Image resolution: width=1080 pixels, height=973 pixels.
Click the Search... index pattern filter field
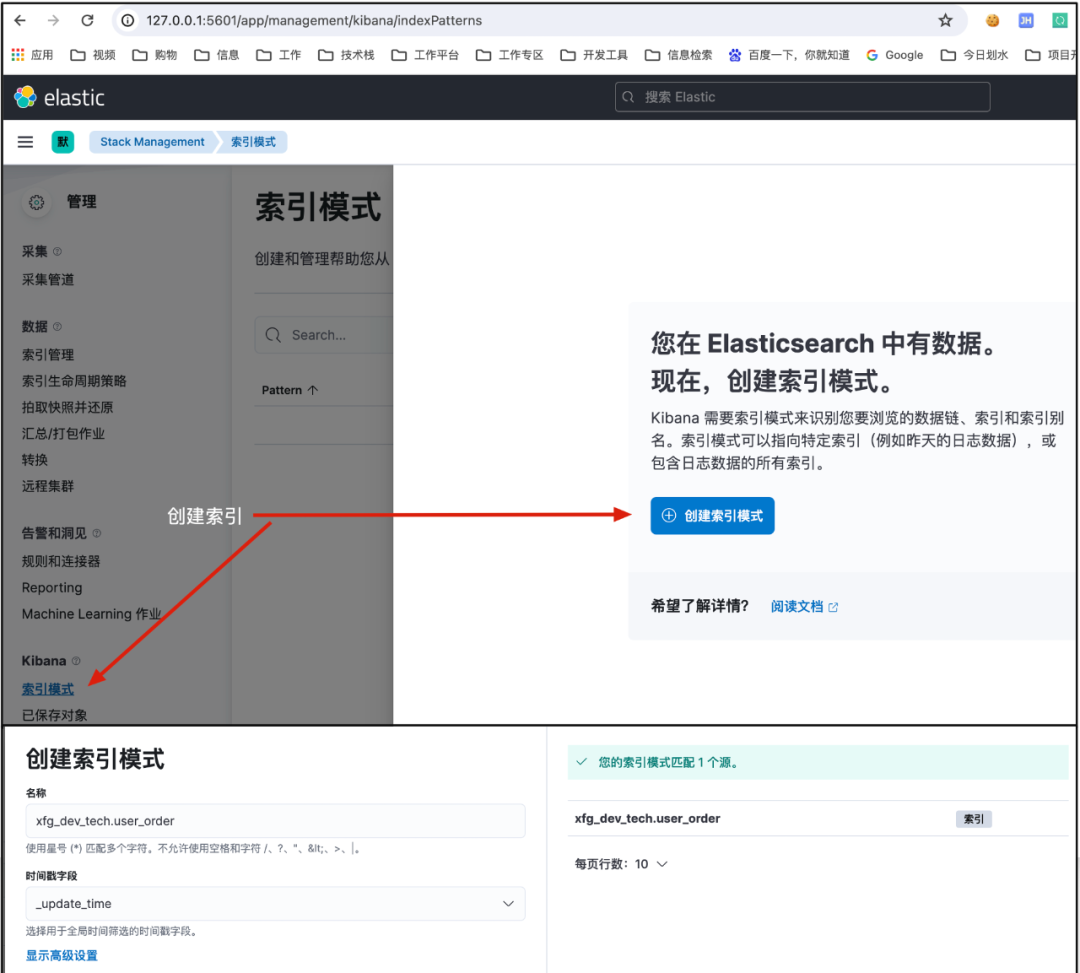[x=324, y=335]
